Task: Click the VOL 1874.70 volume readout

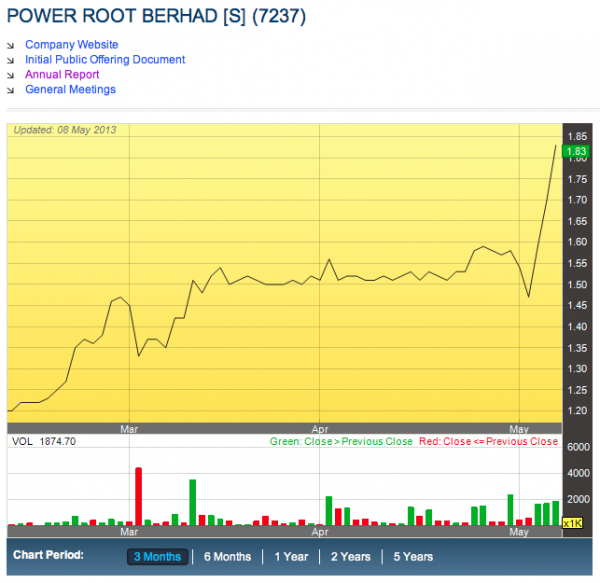Action: pyautogui.click(x=44, y=441)
